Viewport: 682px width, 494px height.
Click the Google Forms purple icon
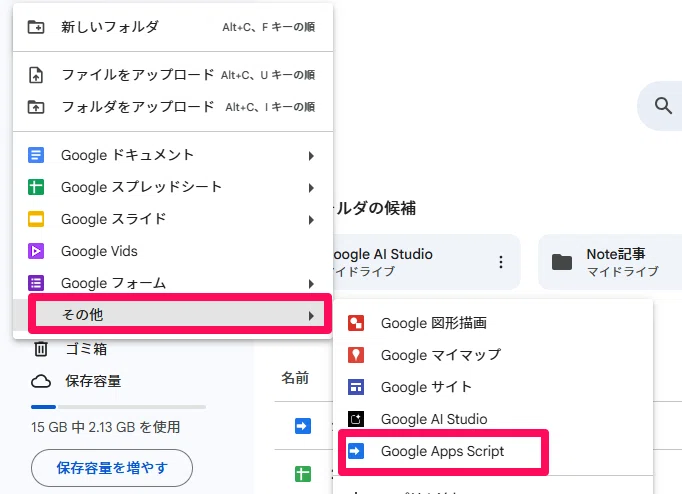tap(36, 283)
